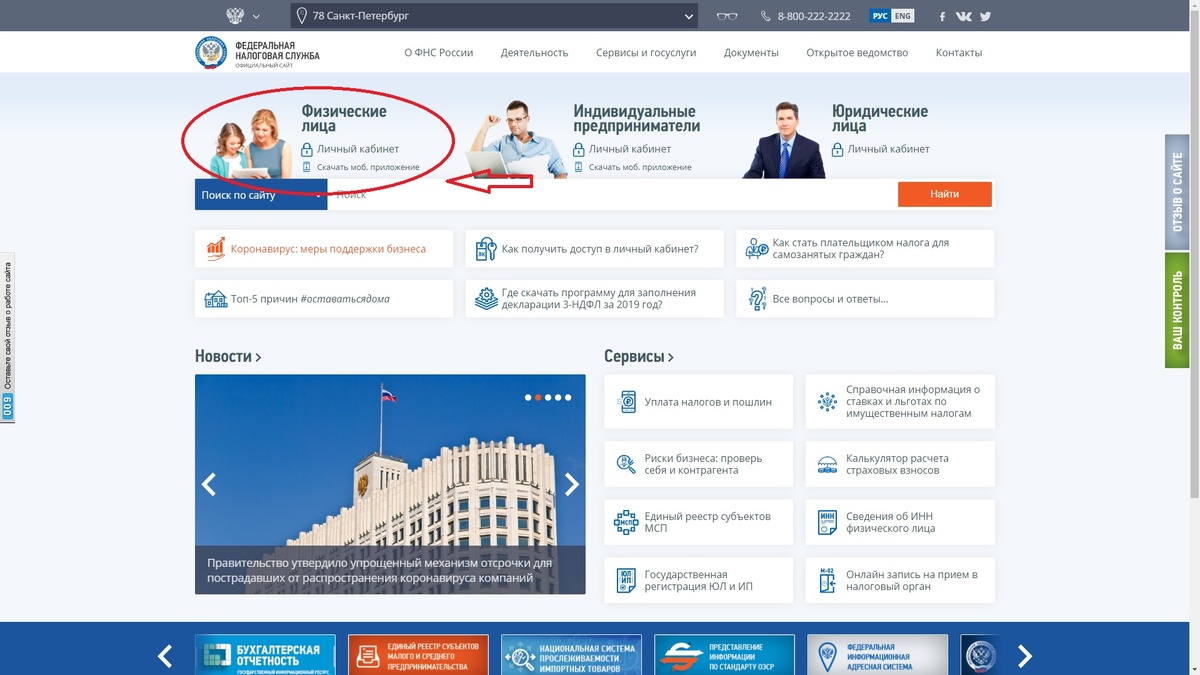Open the VK social network icon

coord(964,16)
